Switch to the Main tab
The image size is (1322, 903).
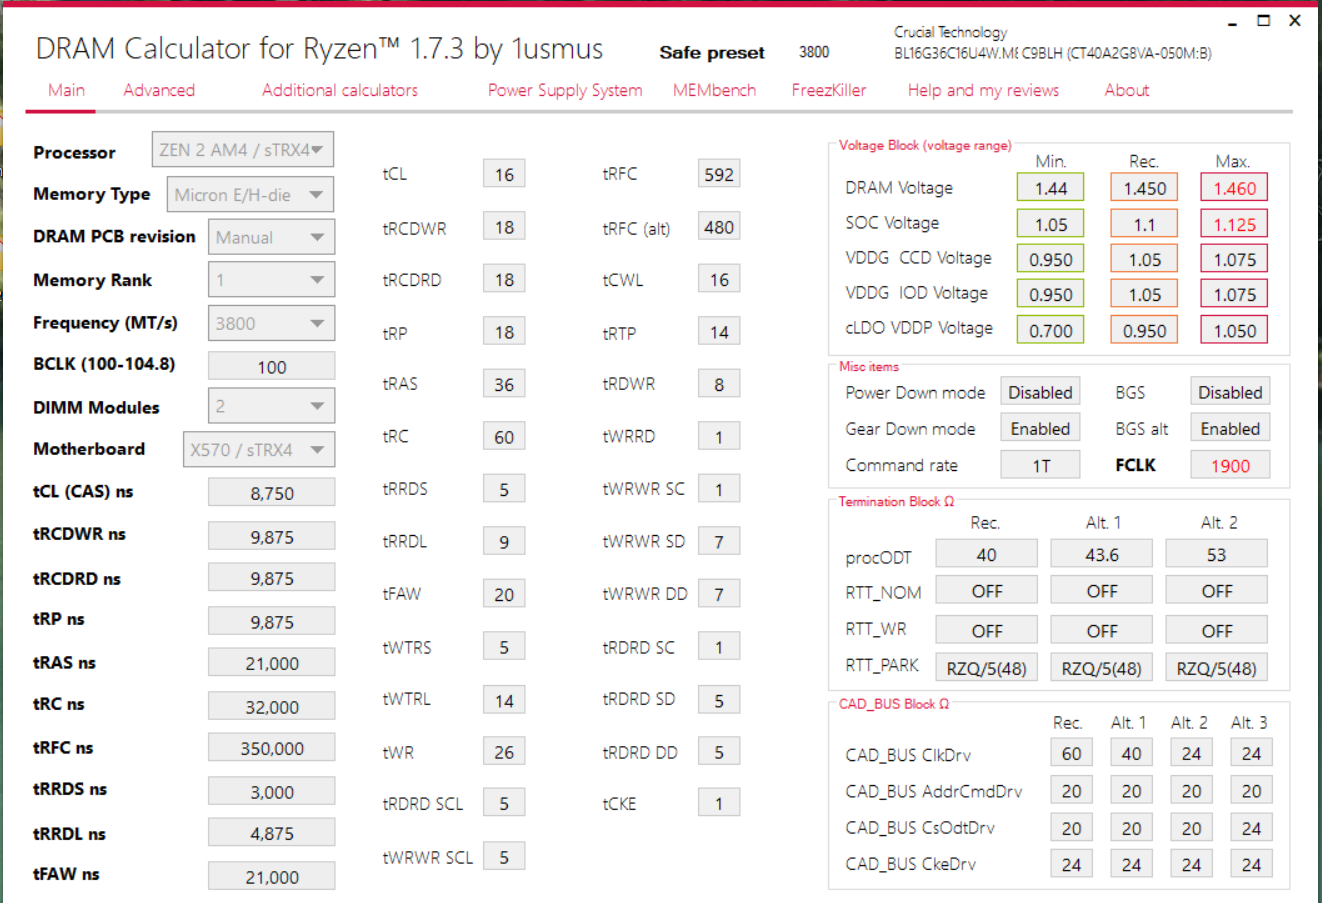pos(66,90)
